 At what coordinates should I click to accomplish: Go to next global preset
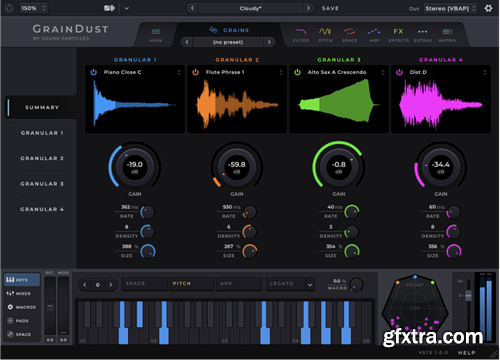coord(308,8)
